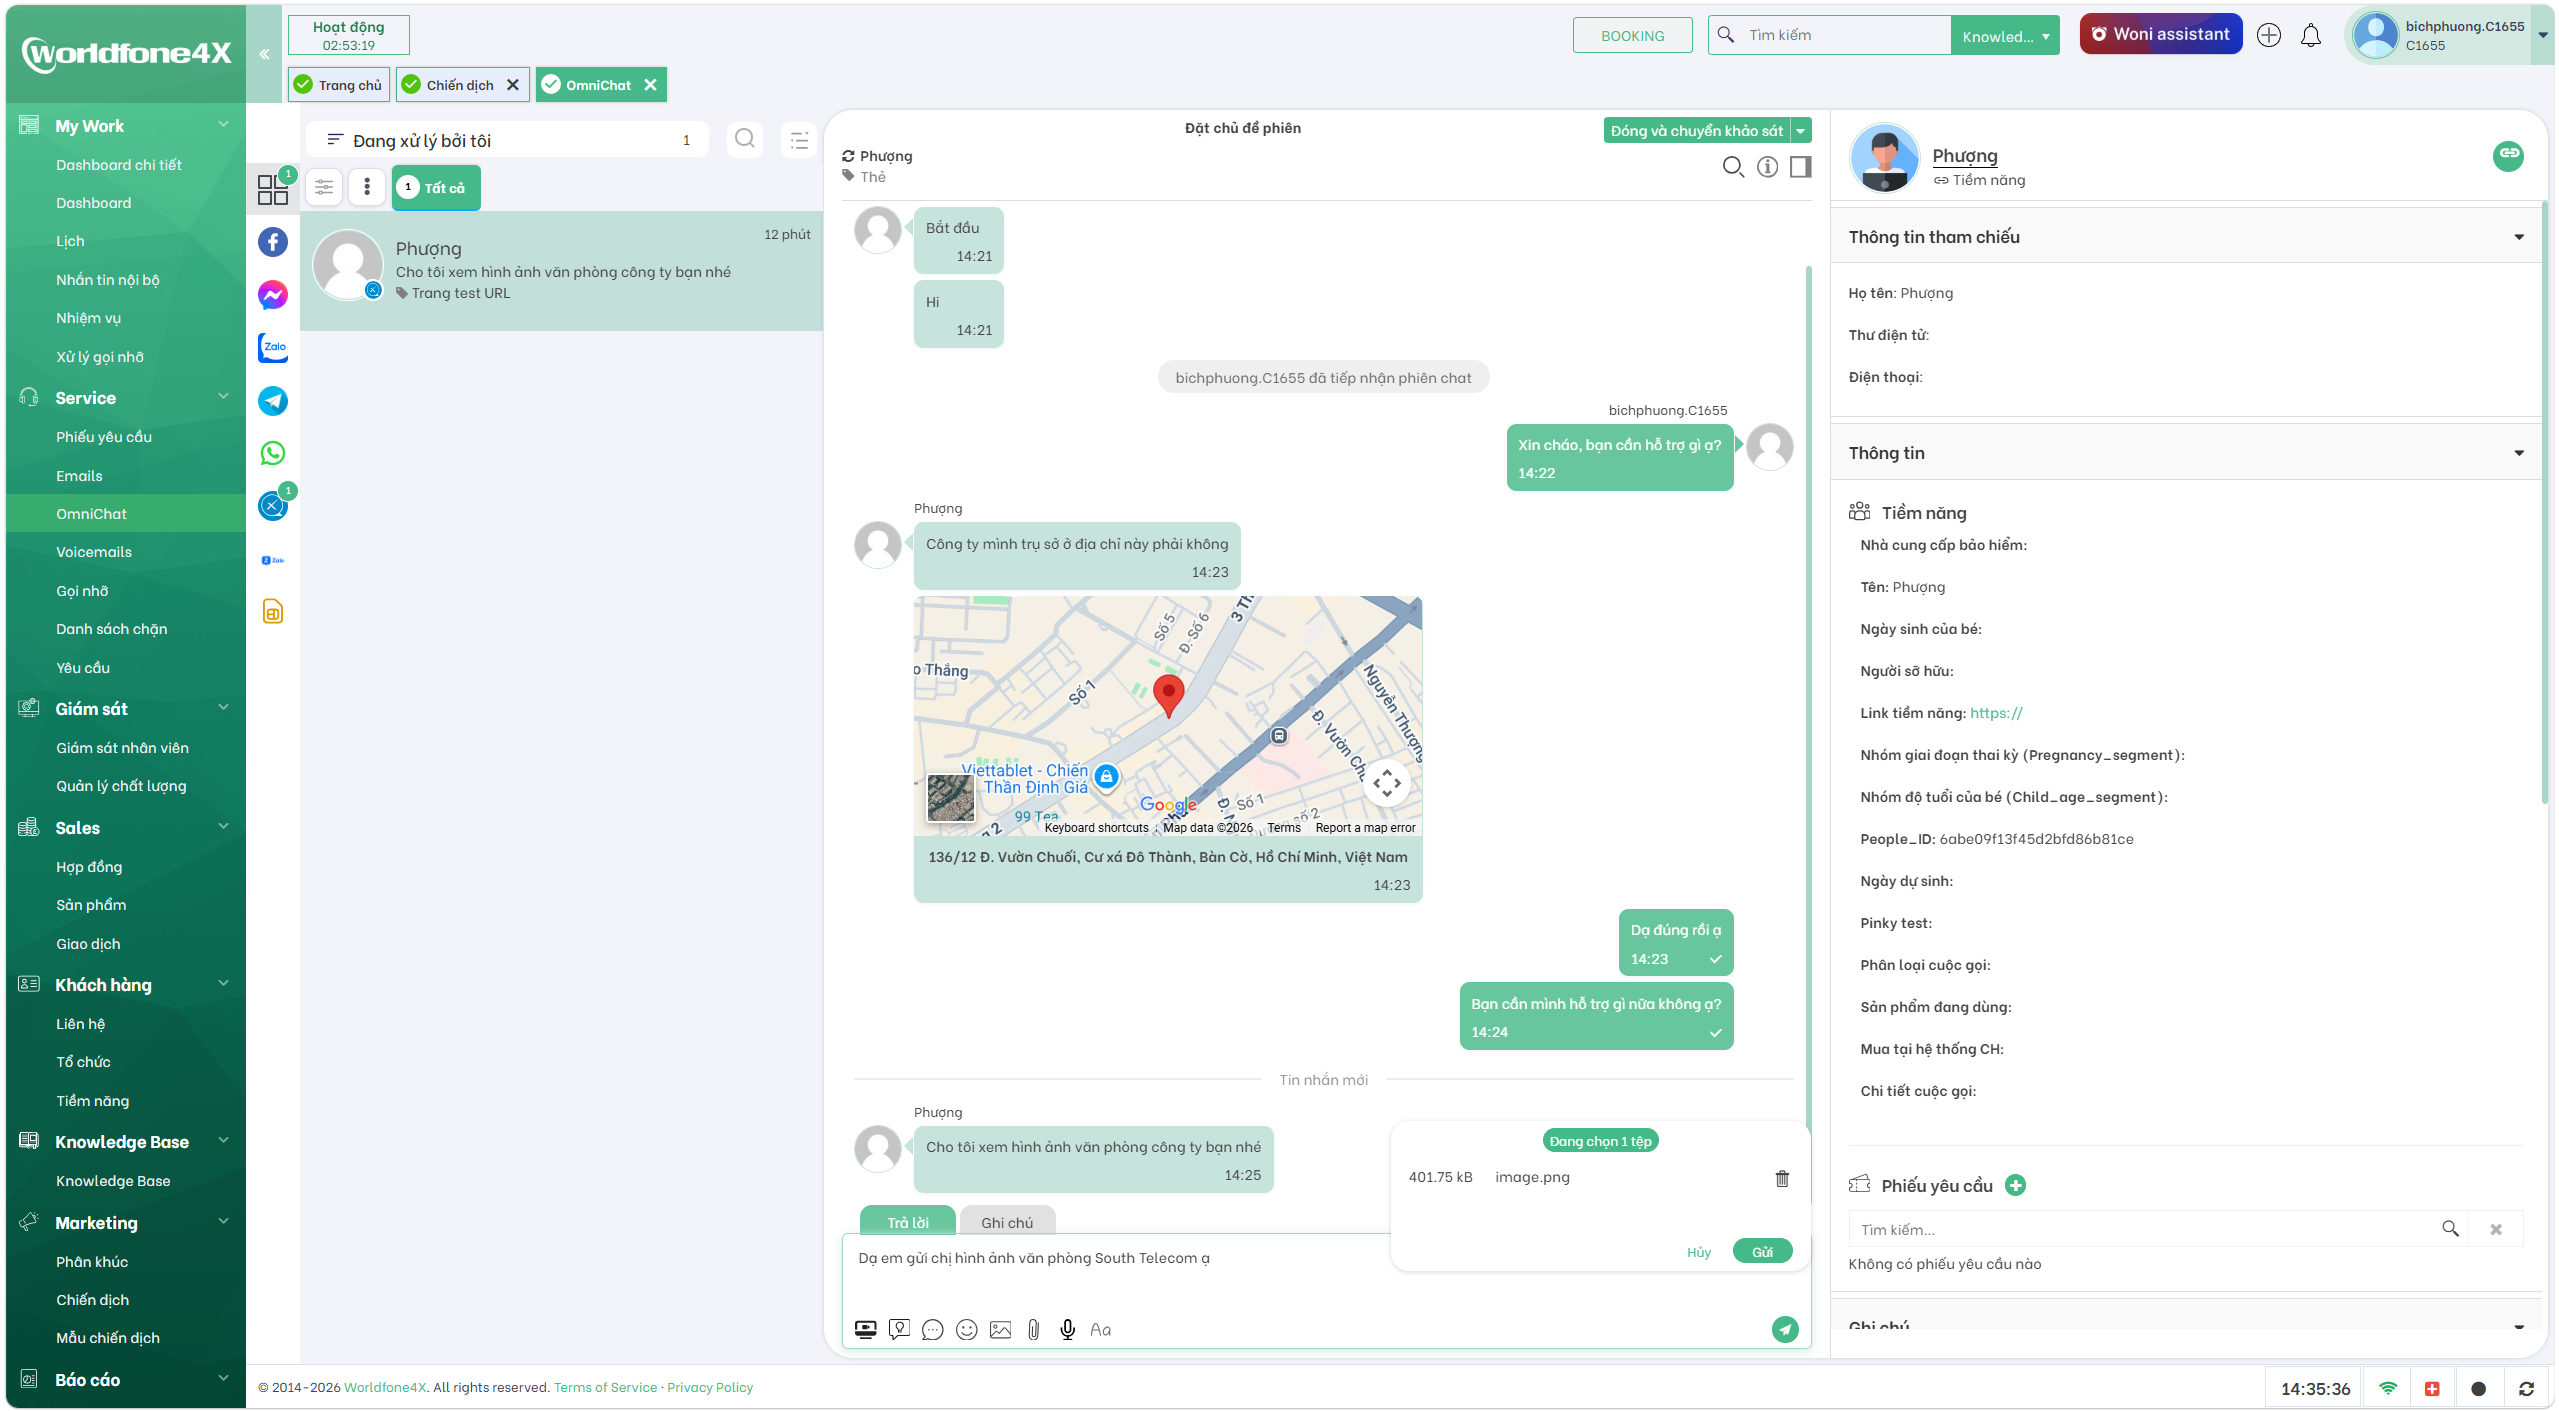Toggle the sidebar collapse double arrow
The height and width of the screenshot is (1411, 2559).
click(264, 54)
